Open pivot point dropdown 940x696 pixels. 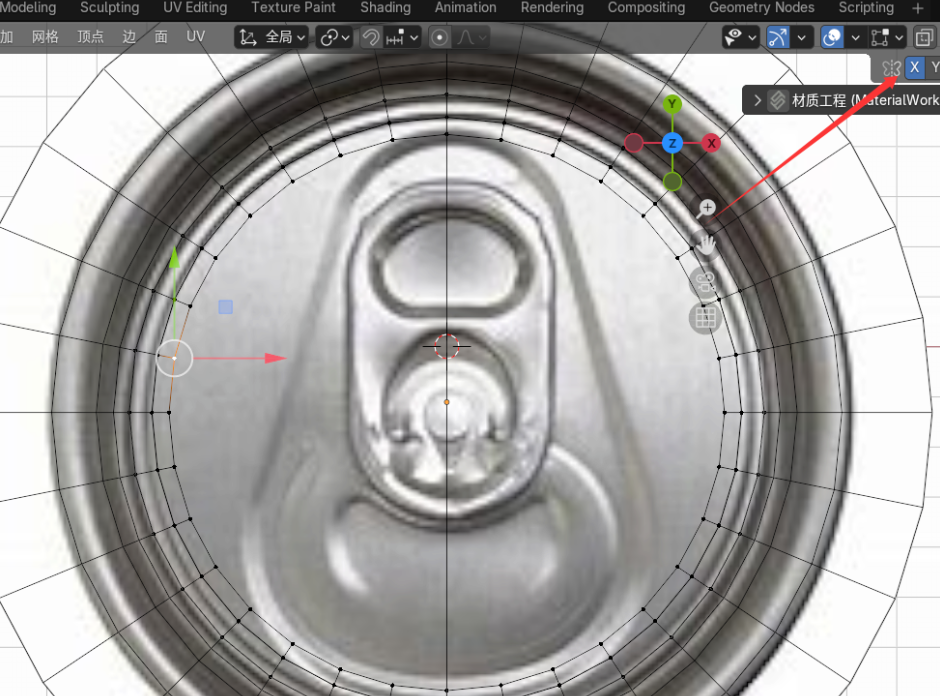[334, 37]
